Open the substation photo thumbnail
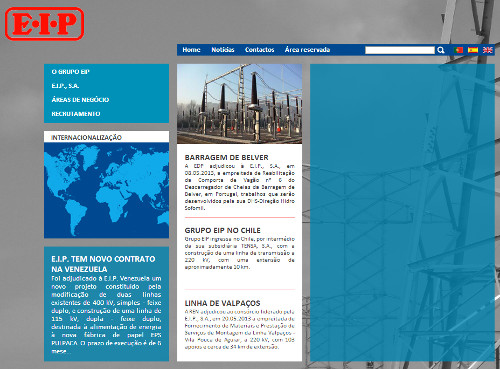This screenshot has height=369, width=500. [239, 104]
